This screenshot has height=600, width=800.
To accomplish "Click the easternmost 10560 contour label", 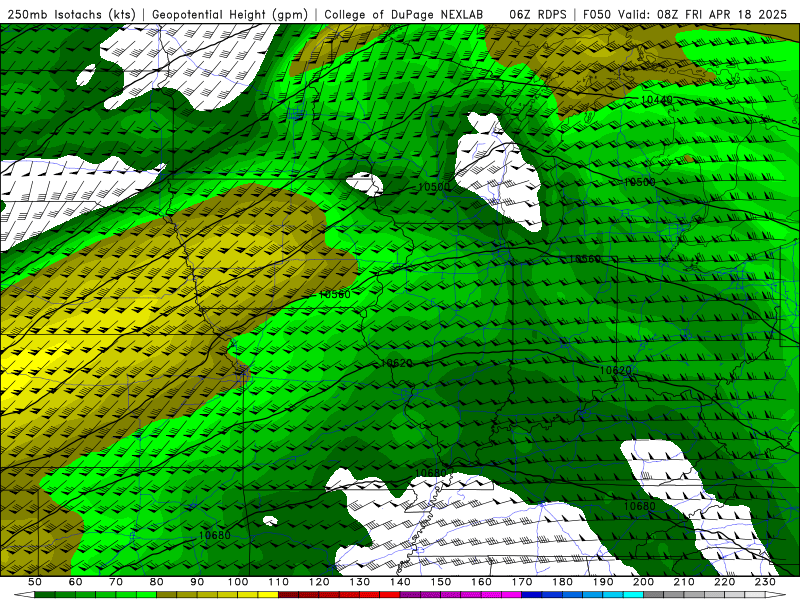I will click(585, 259).
